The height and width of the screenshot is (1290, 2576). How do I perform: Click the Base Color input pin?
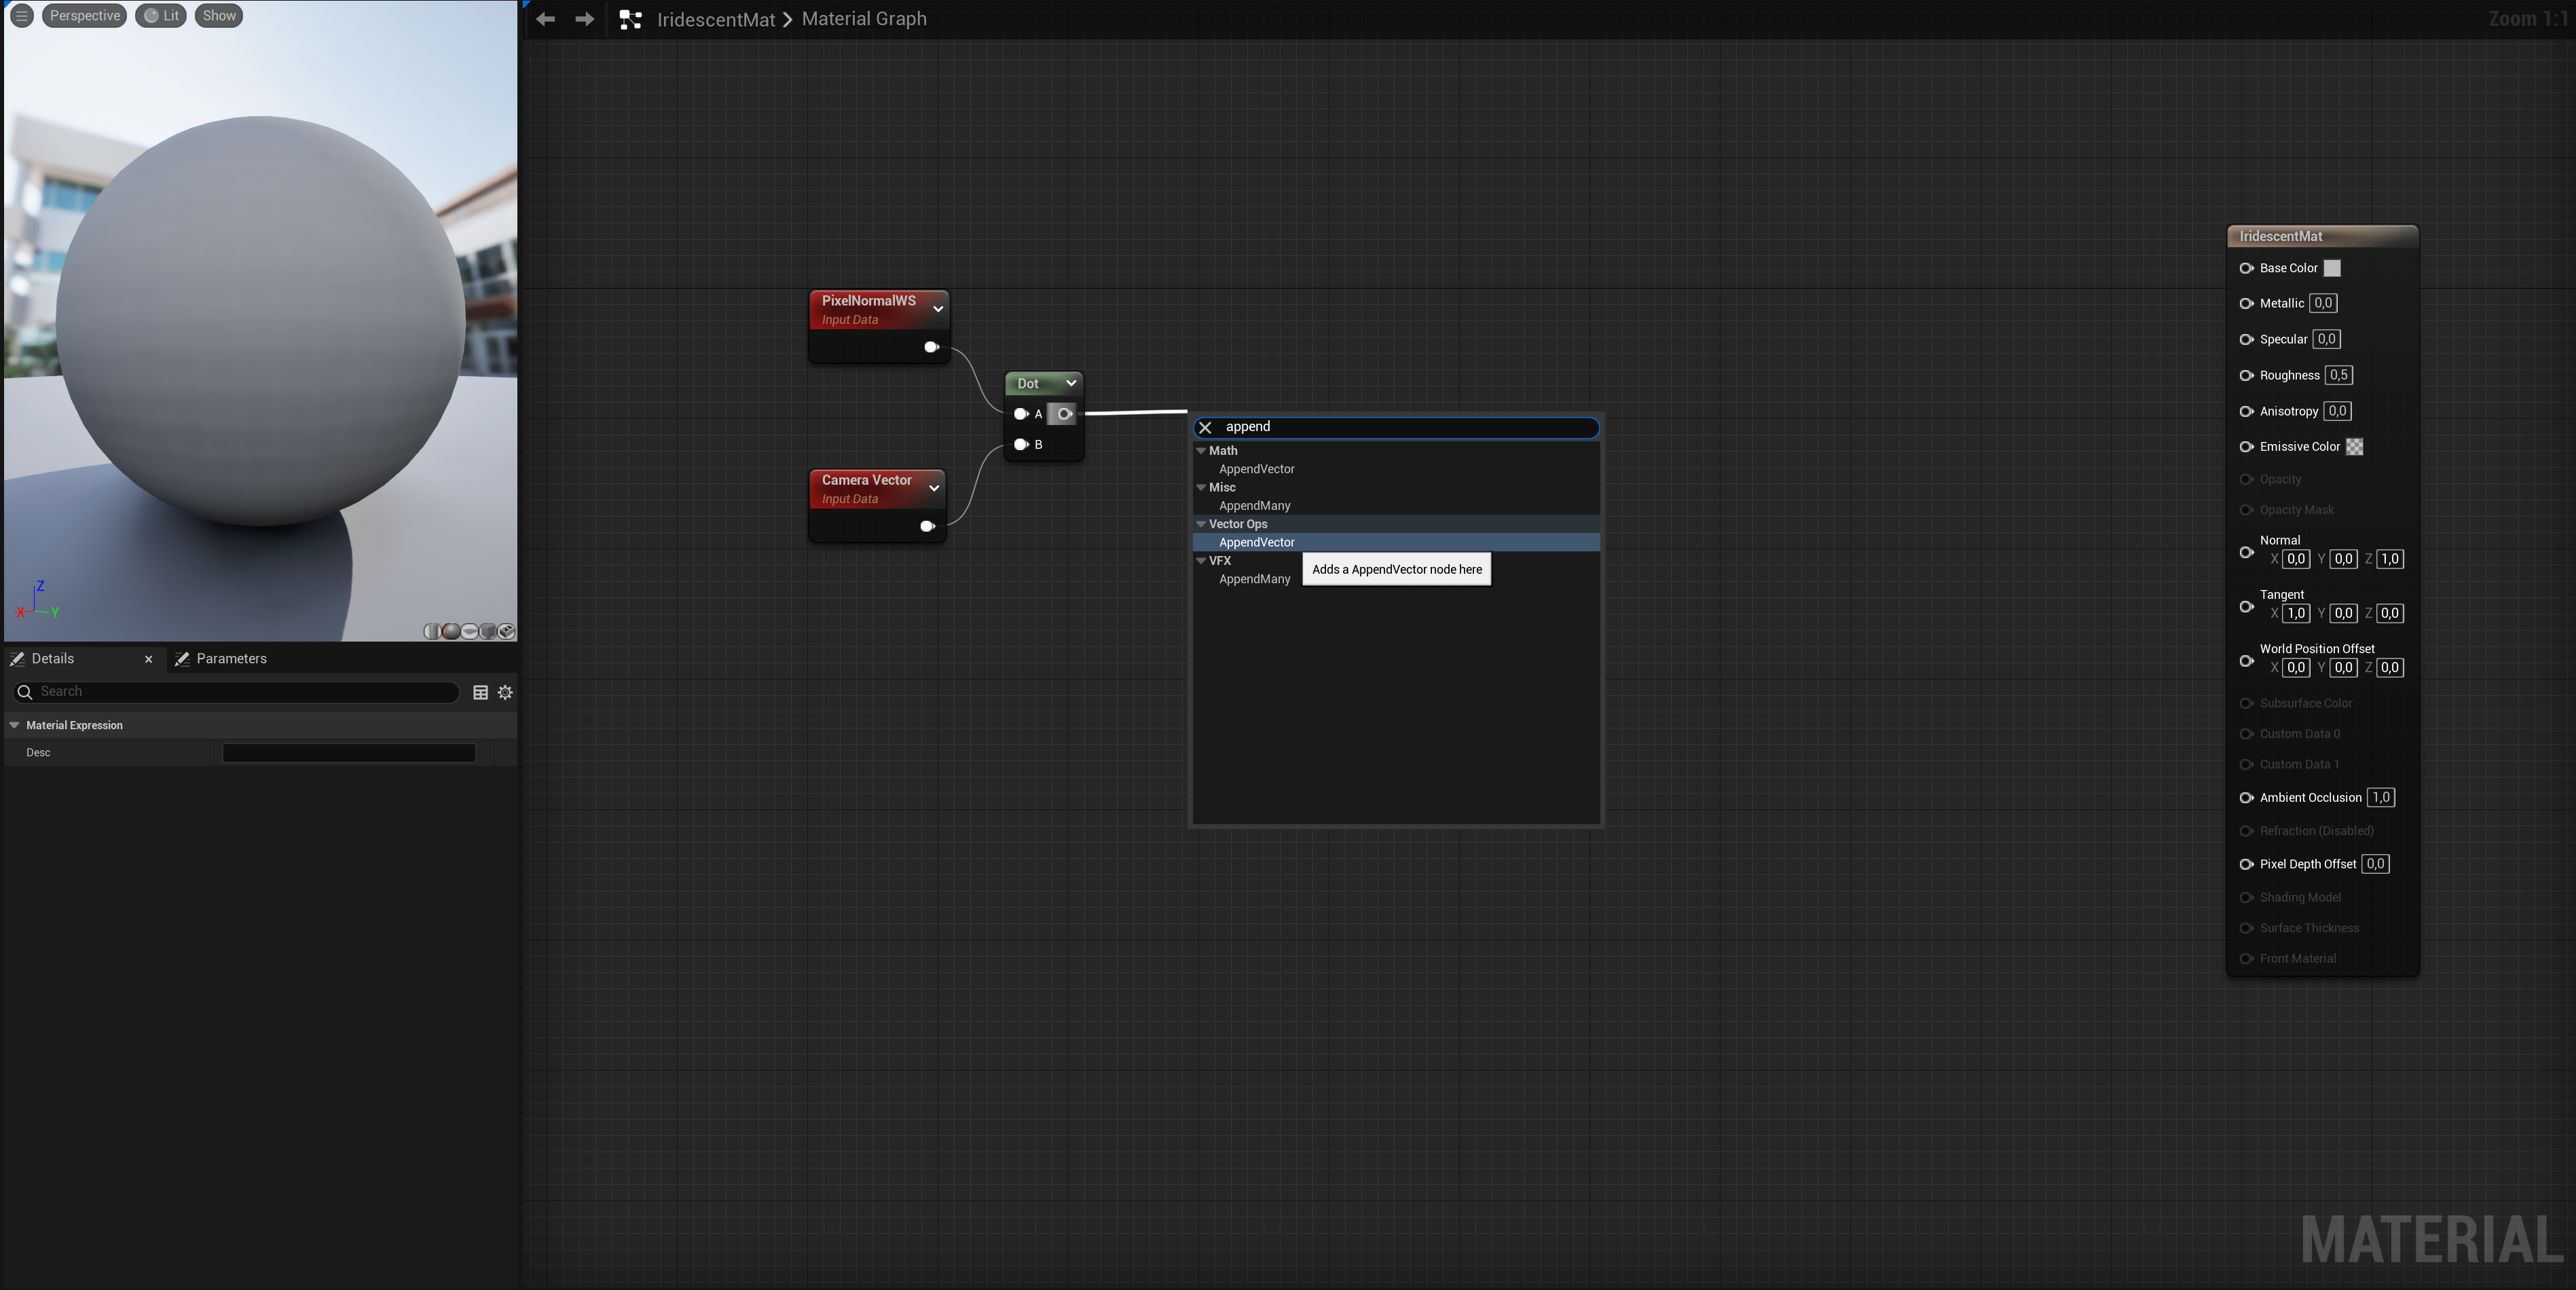pyautogui.click(x=2246, y=268)
